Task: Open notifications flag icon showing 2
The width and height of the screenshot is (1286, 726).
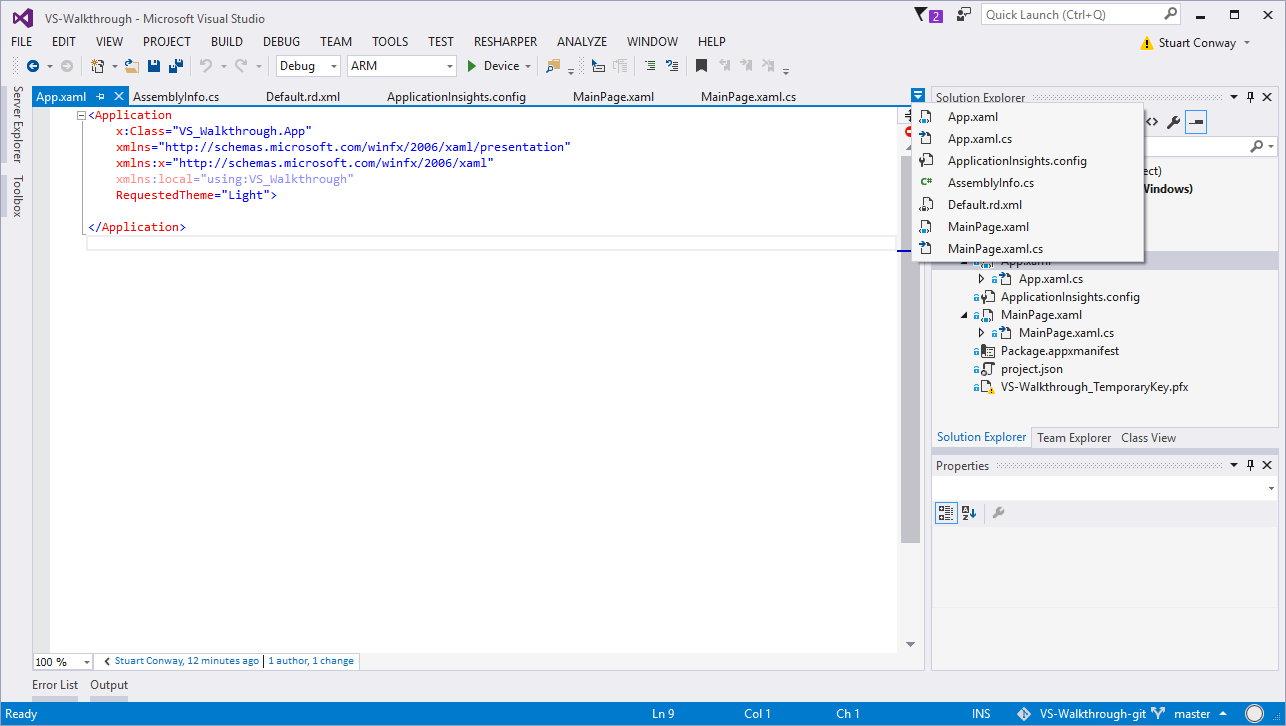Action: point(928,15)
